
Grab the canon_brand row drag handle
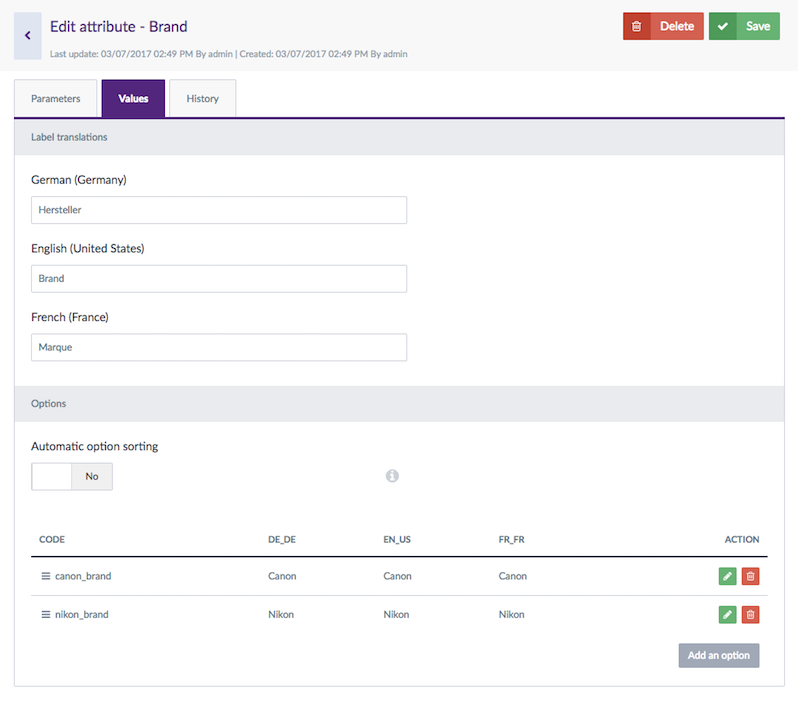pos(45,576)
